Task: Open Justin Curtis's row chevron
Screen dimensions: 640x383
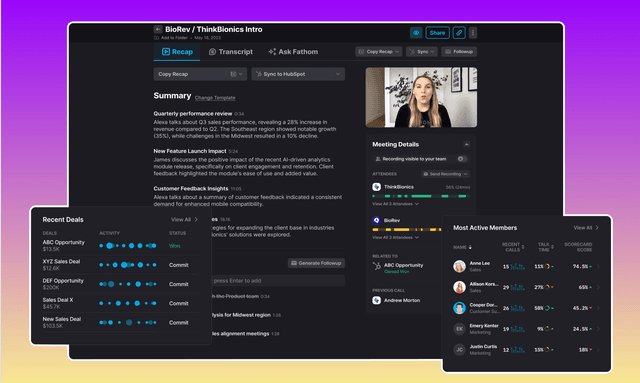Action: pyautogui.click(x=598, y=350)
